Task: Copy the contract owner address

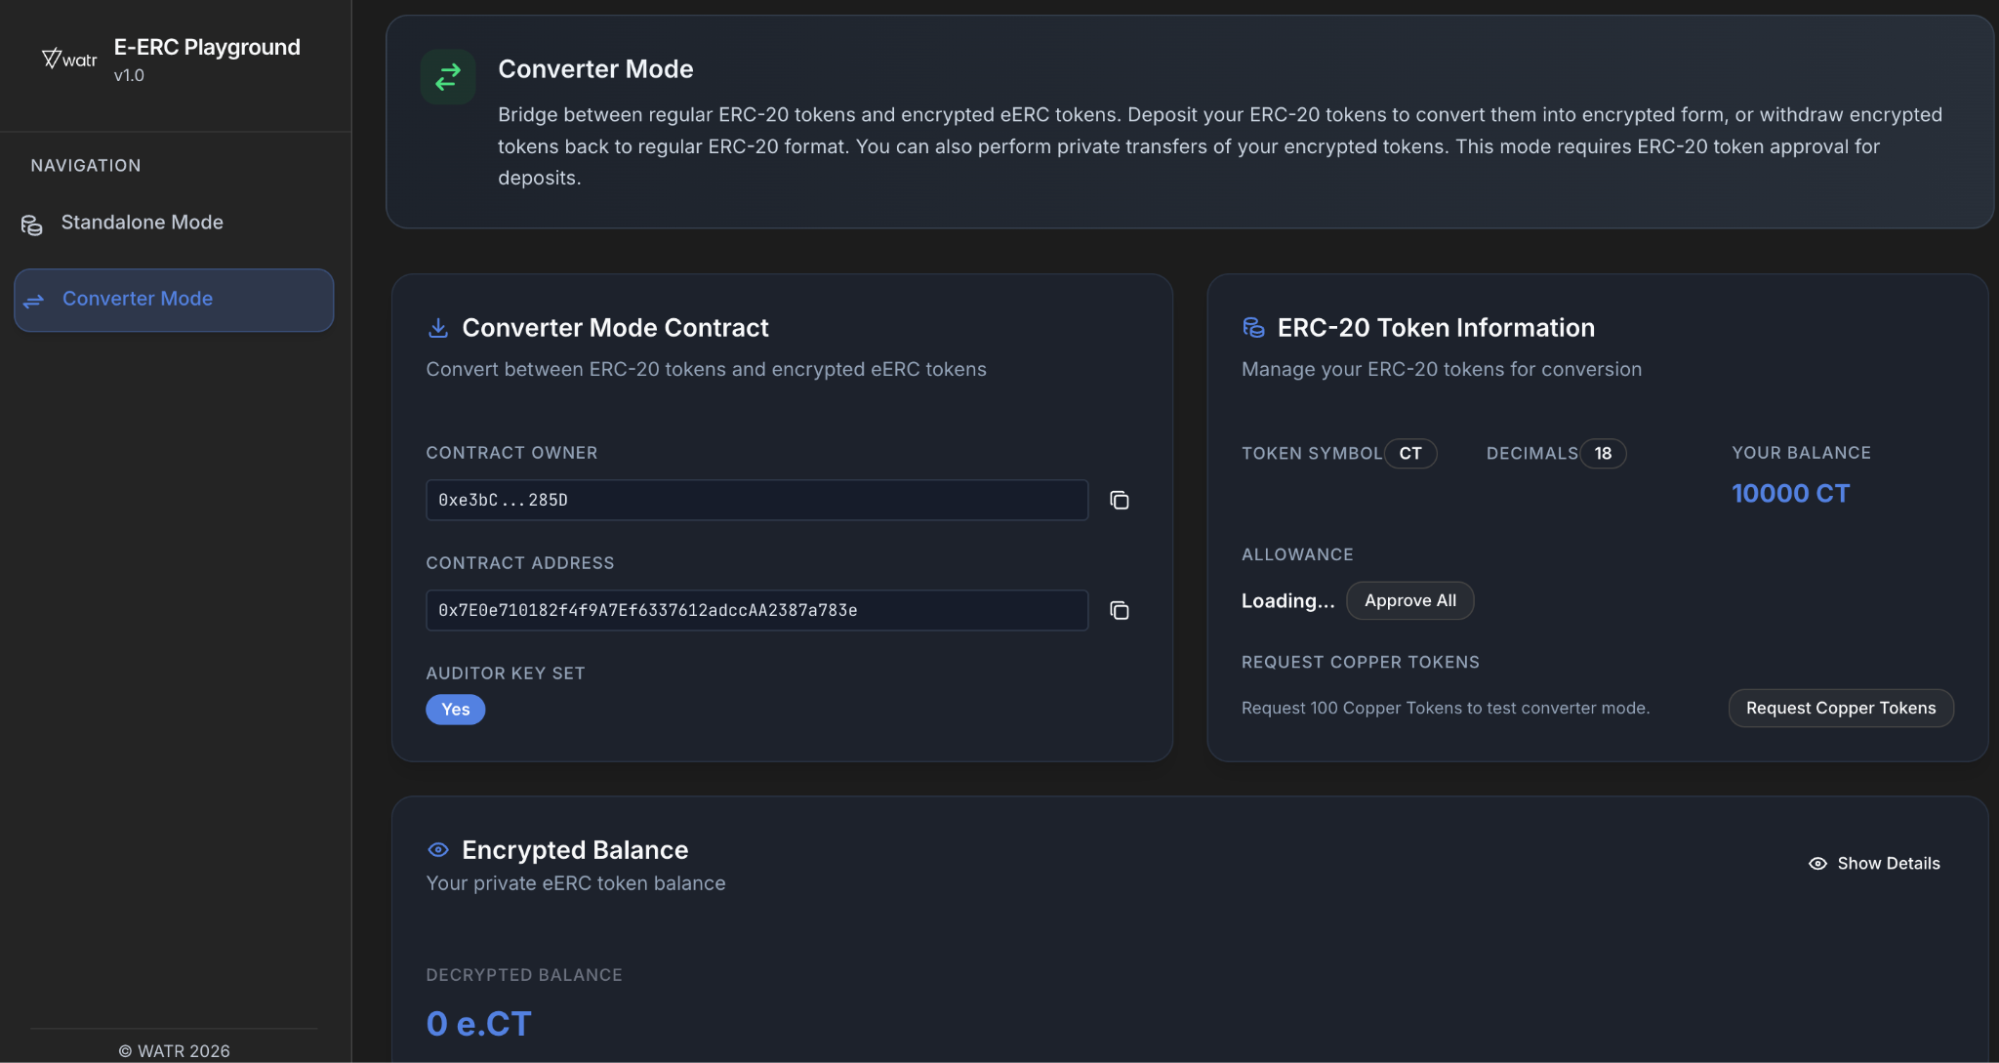Action: point(1119,500)
